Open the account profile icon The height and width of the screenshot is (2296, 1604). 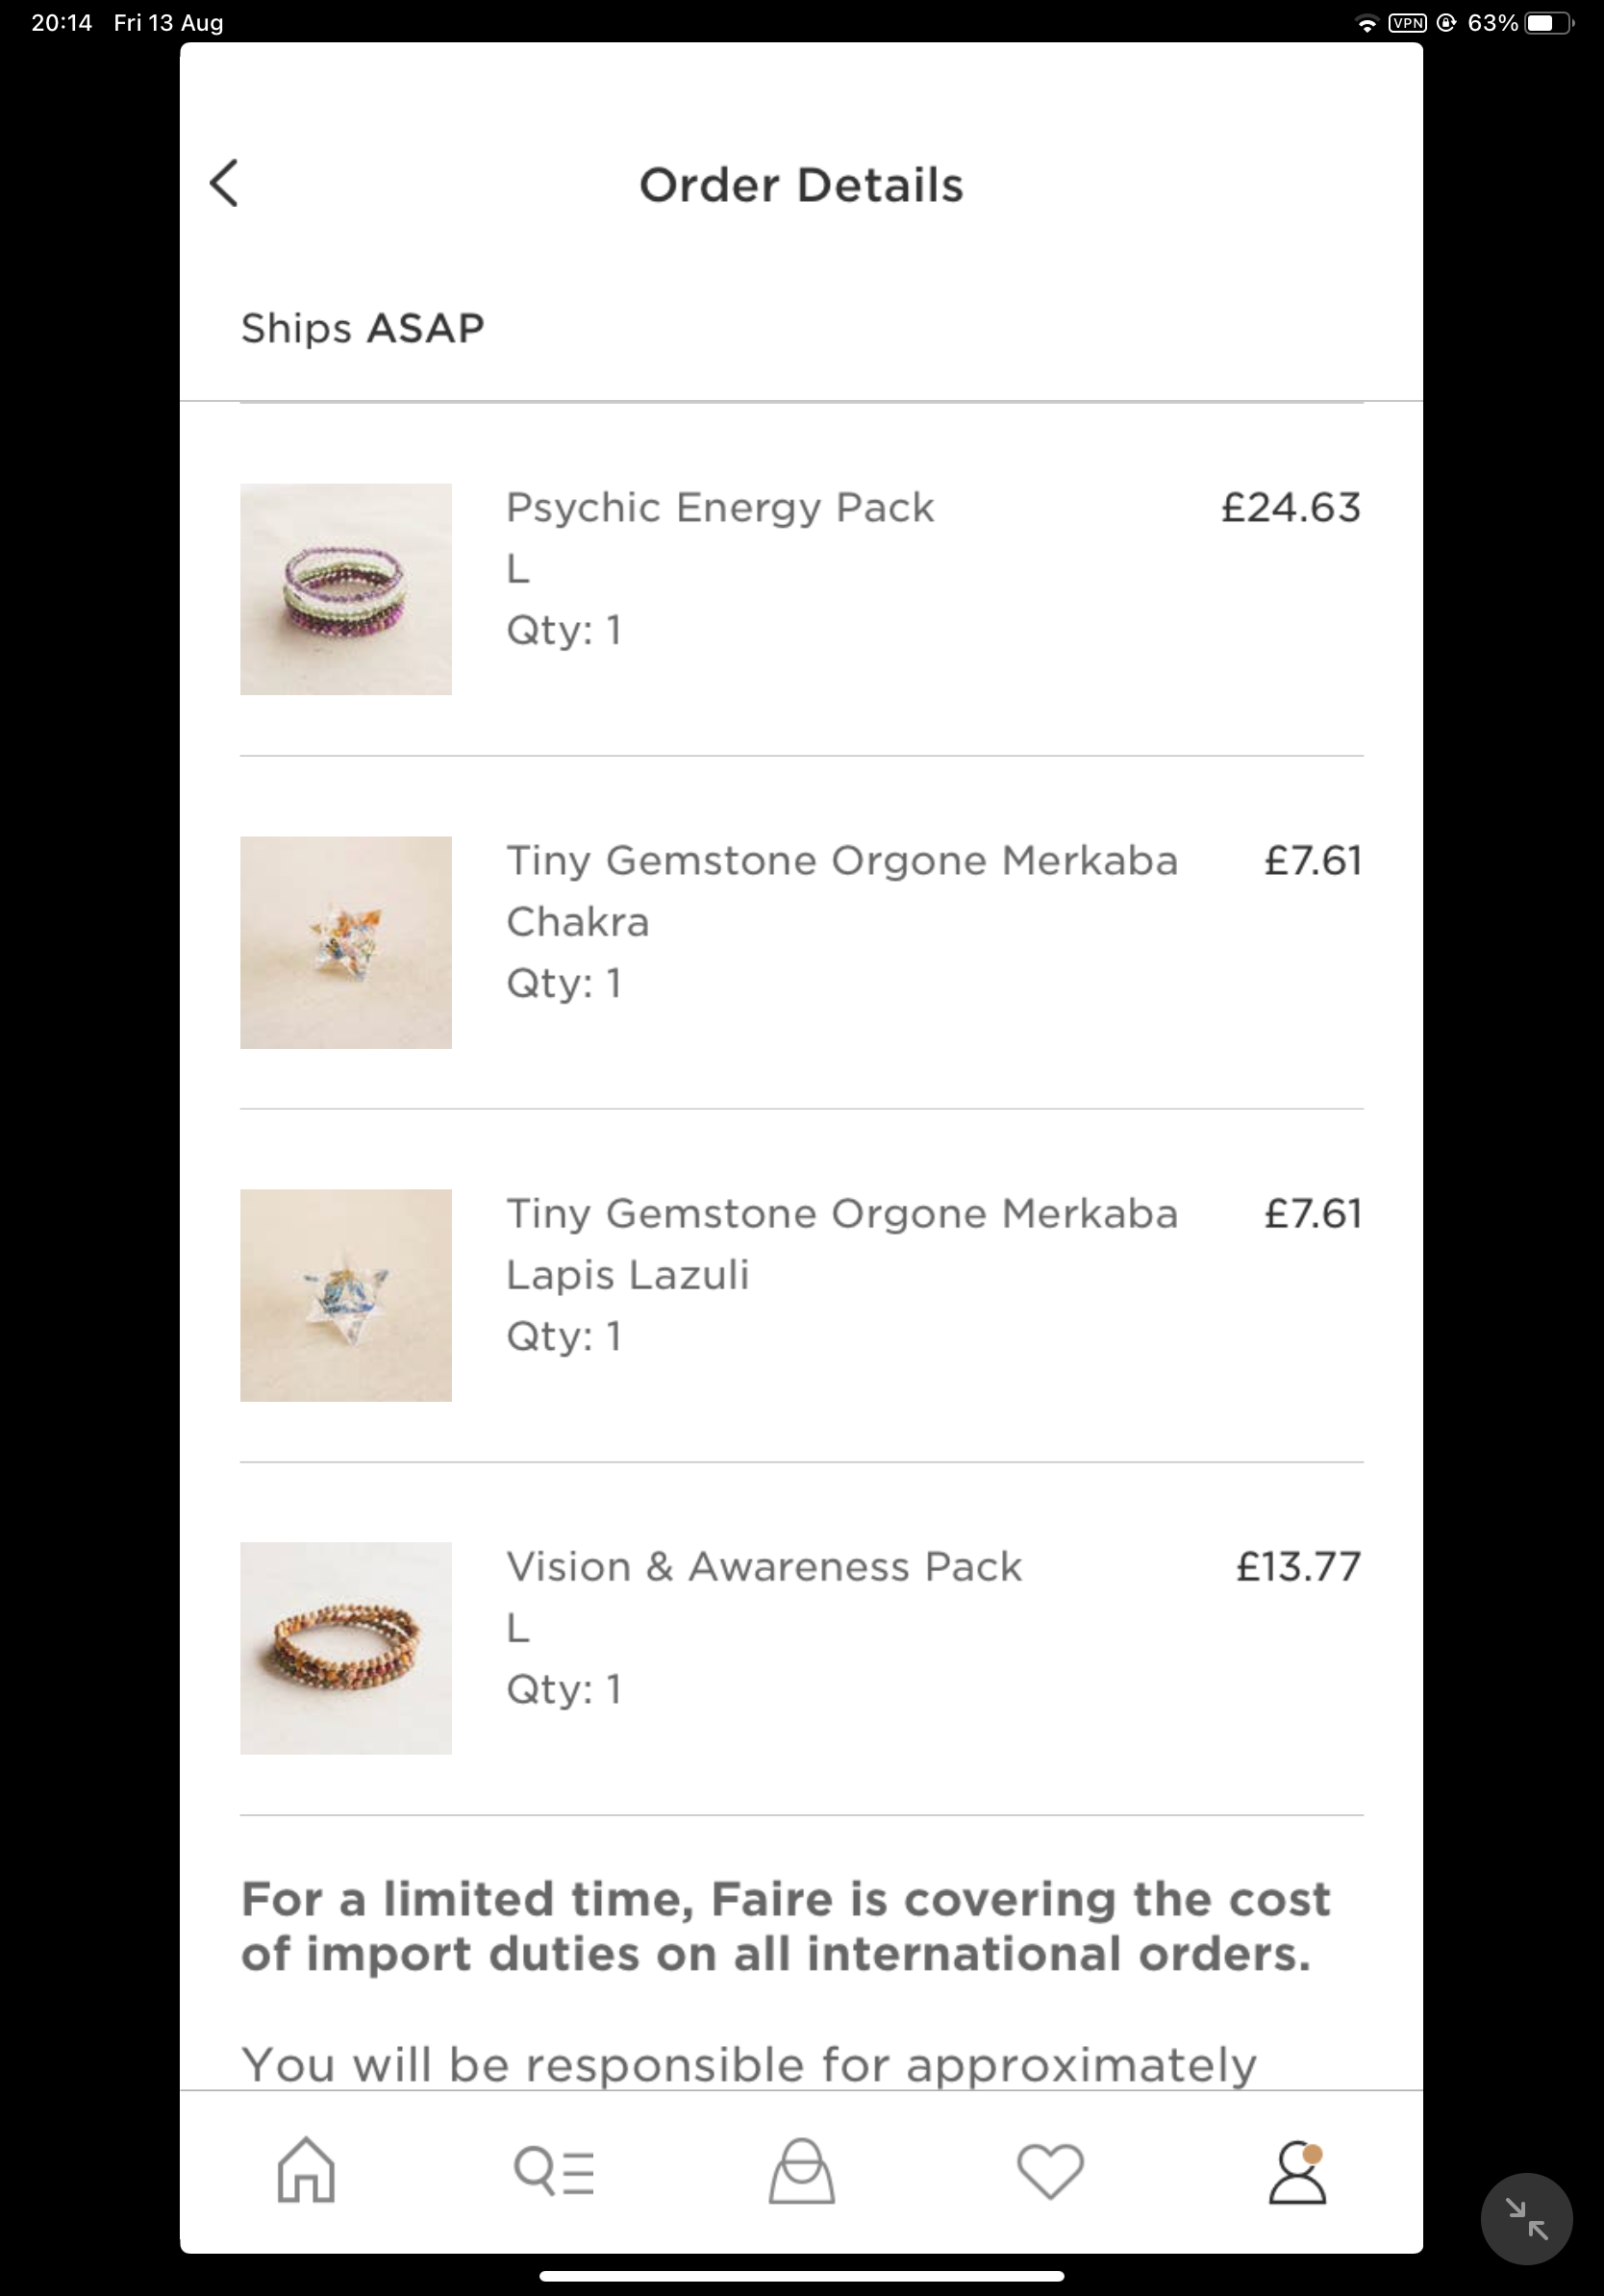[1298, 2171]
